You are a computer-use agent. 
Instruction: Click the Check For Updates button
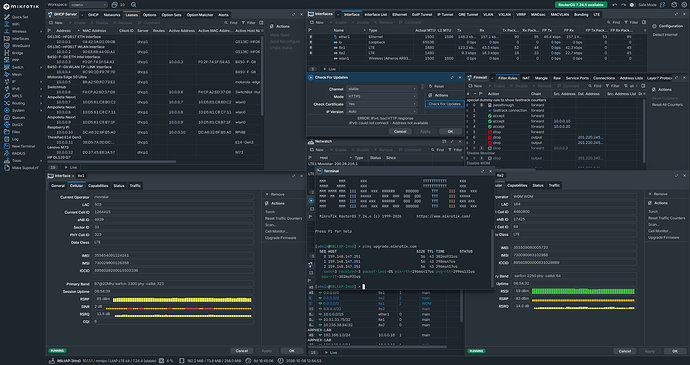tap(444, 104)
